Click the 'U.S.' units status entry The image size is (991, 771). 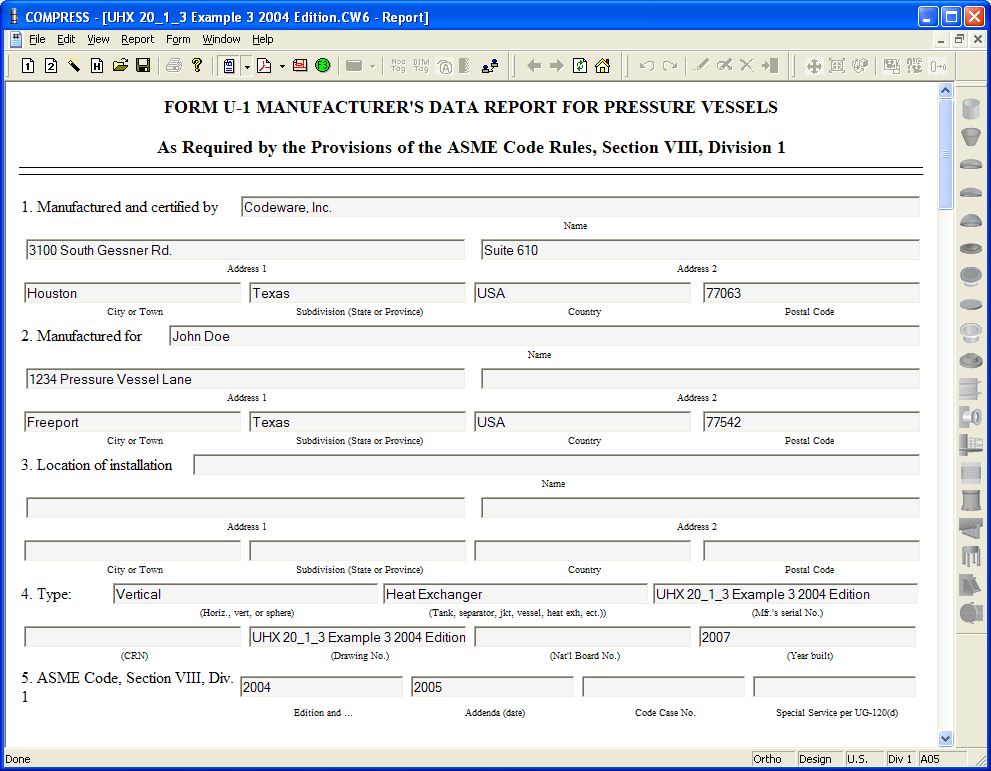point(863,759)
